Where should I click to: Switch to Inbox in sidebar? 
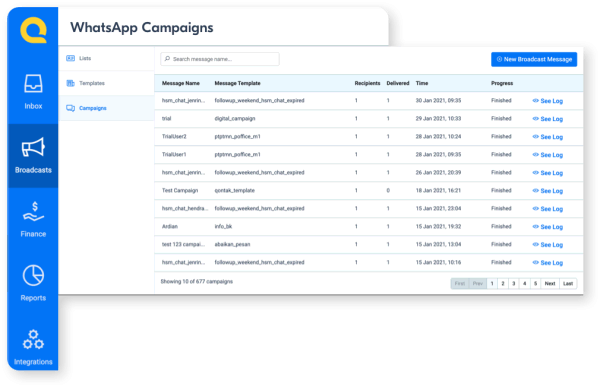(x=33, y=92)
